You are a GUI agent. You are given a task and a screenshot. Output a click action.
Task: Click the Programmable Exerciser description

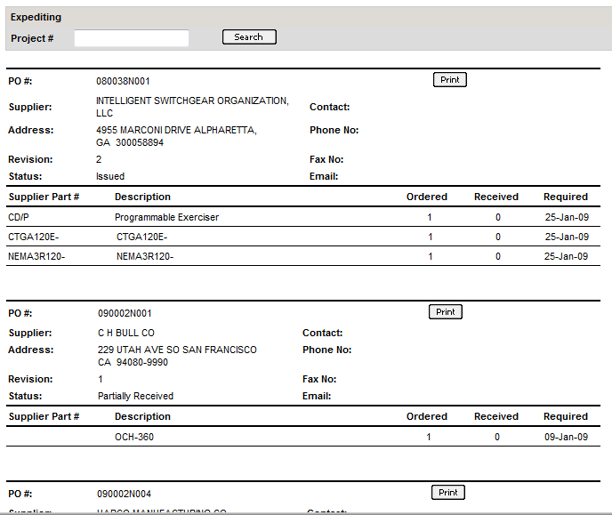pyautogui.click(x=166, y=217)
